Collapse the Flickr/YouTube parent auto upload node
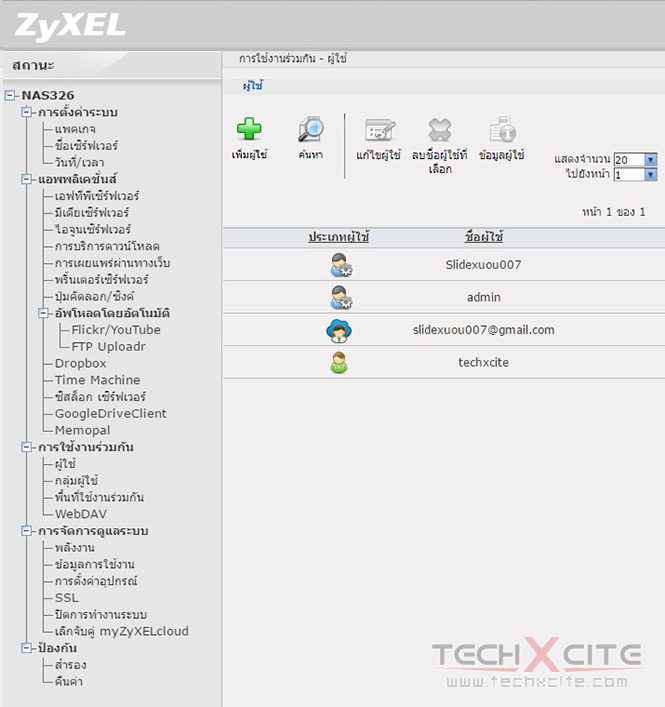The height and width of the screenshot is (707, 665). click(44, 314)
